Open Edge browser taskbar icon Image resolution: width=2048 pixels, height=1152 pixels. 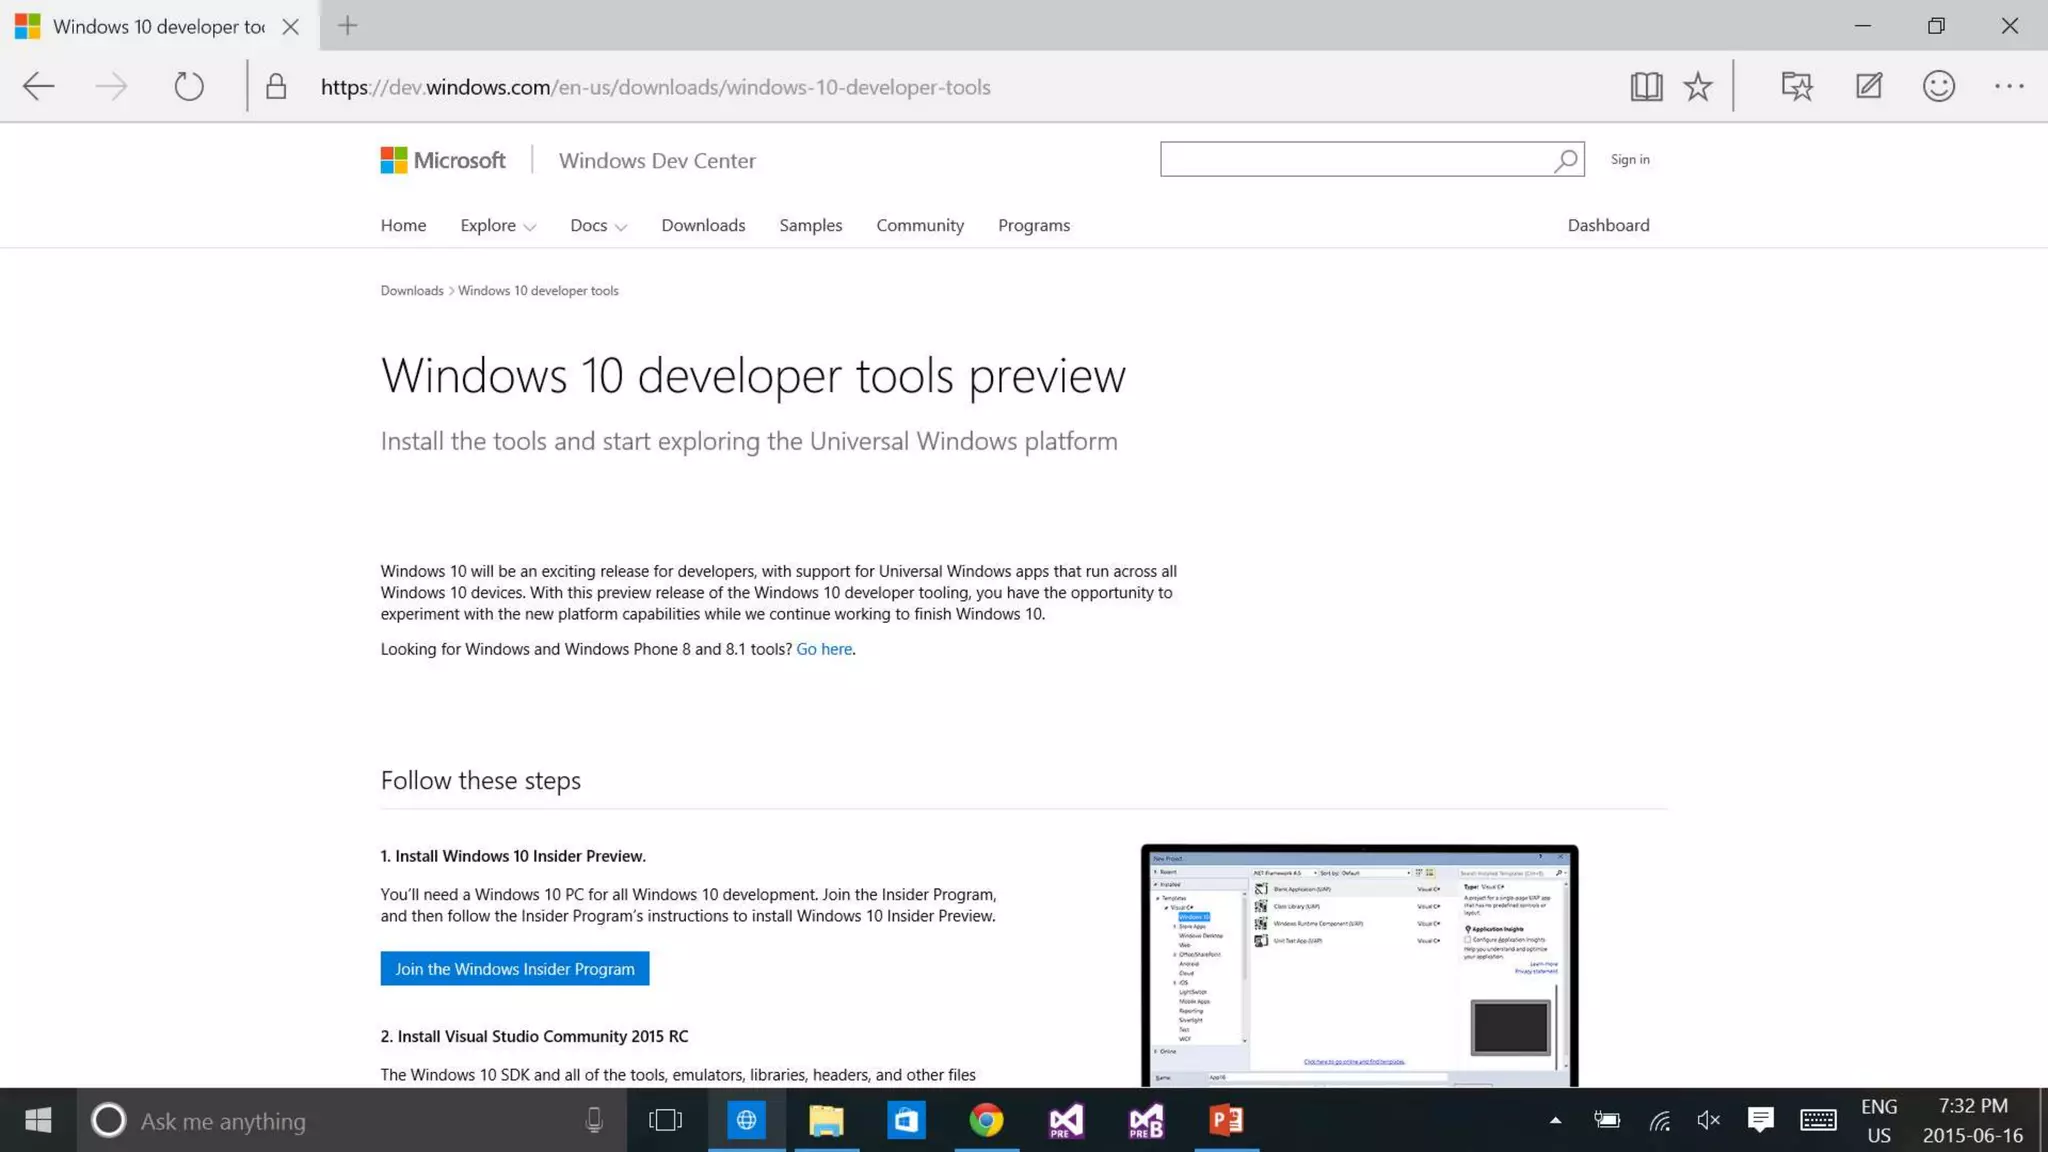[x=746, y=1120]
